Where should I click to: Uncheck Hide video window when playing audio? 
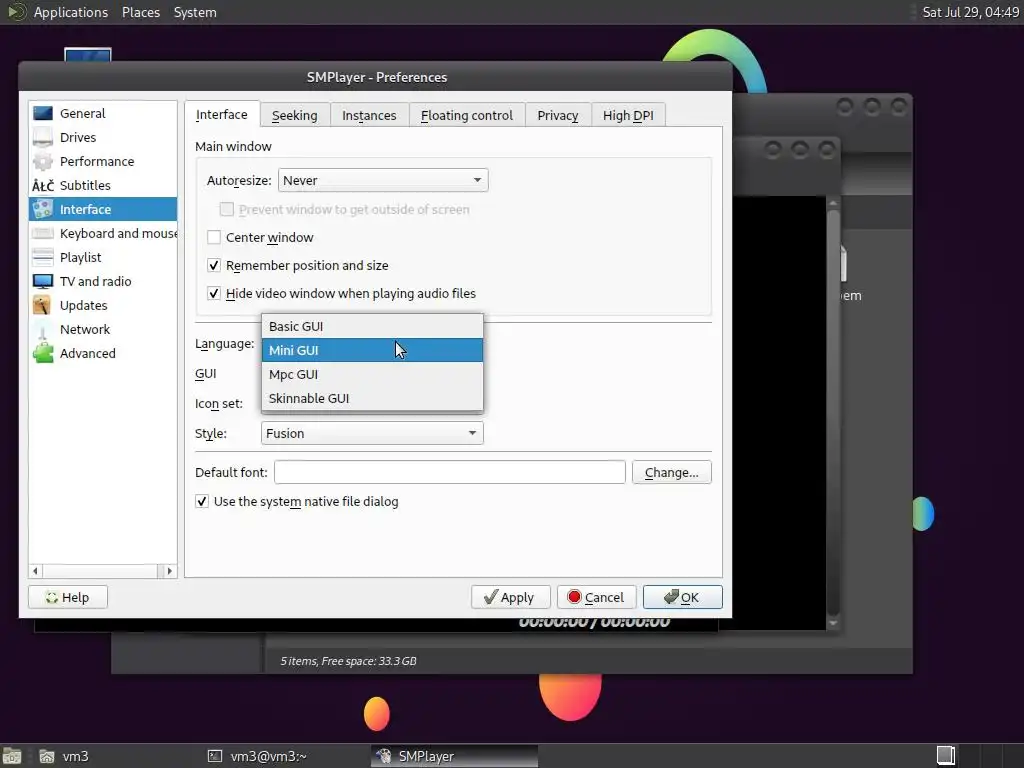pyautogui.click(x=214, y=293)
